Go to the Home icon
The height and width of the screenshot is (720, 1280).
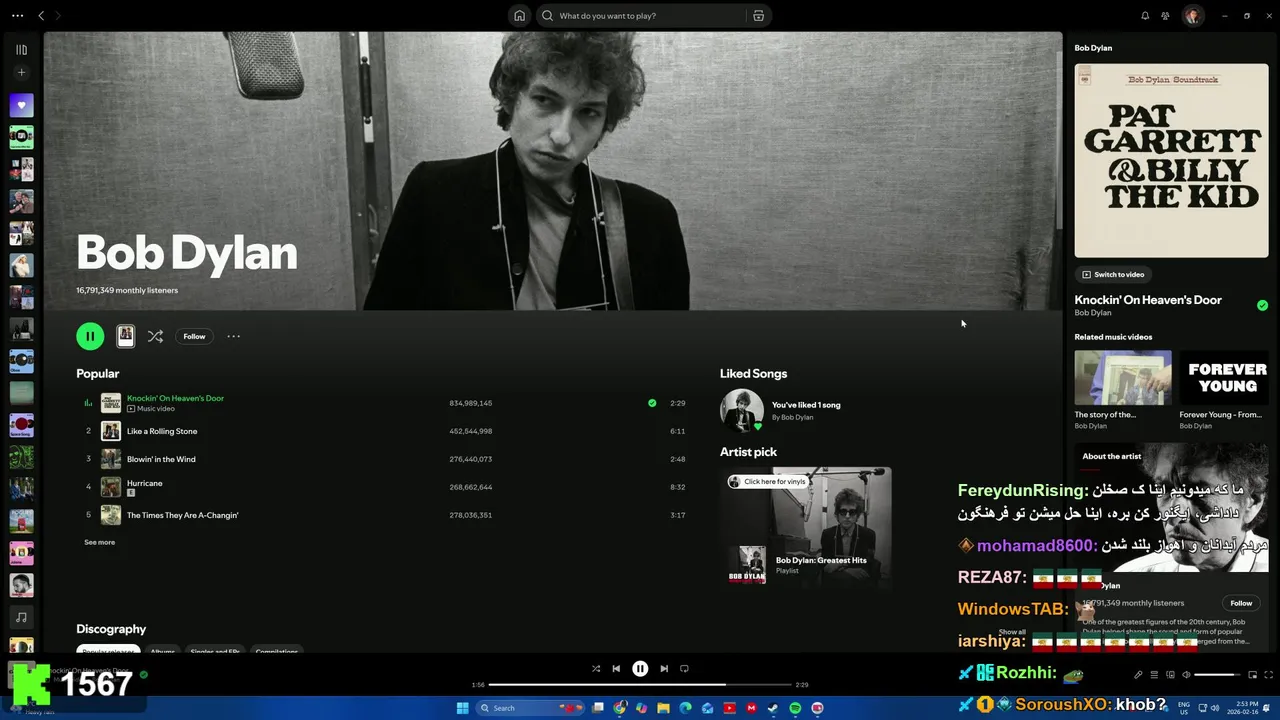(519, 16)
